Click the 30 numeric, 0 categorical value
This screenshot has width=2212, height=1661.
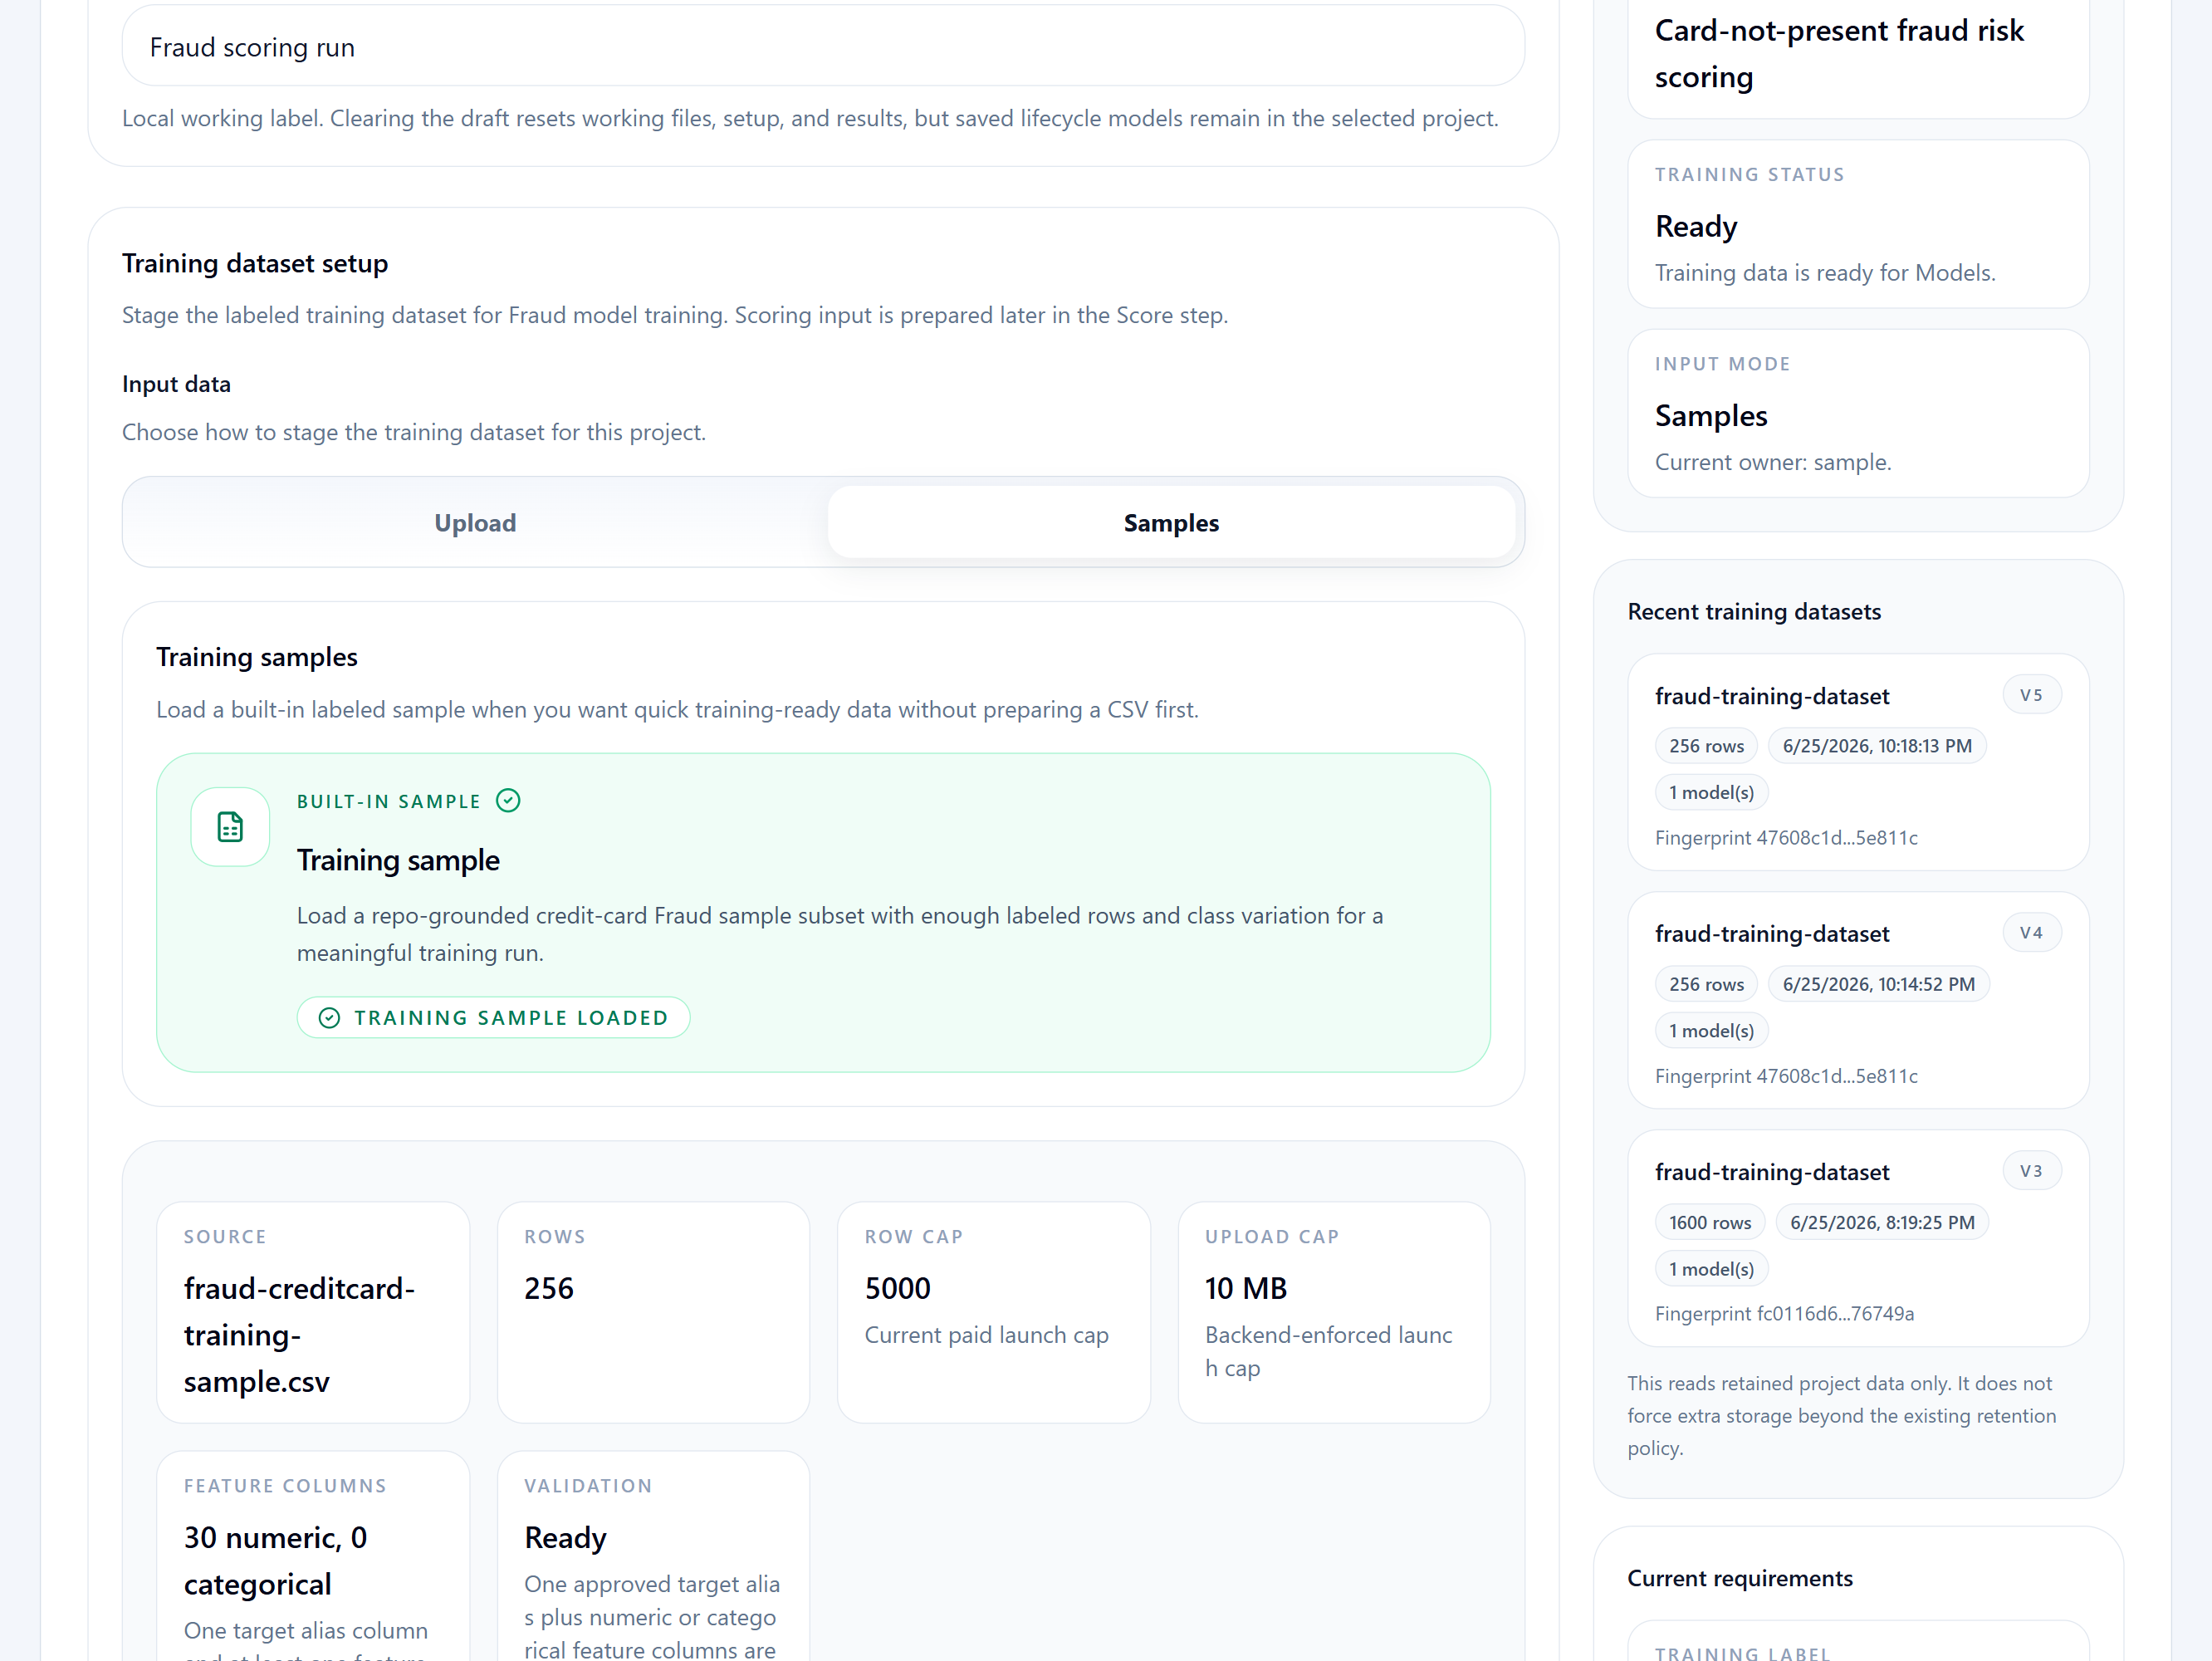(x=275, y=1560)
